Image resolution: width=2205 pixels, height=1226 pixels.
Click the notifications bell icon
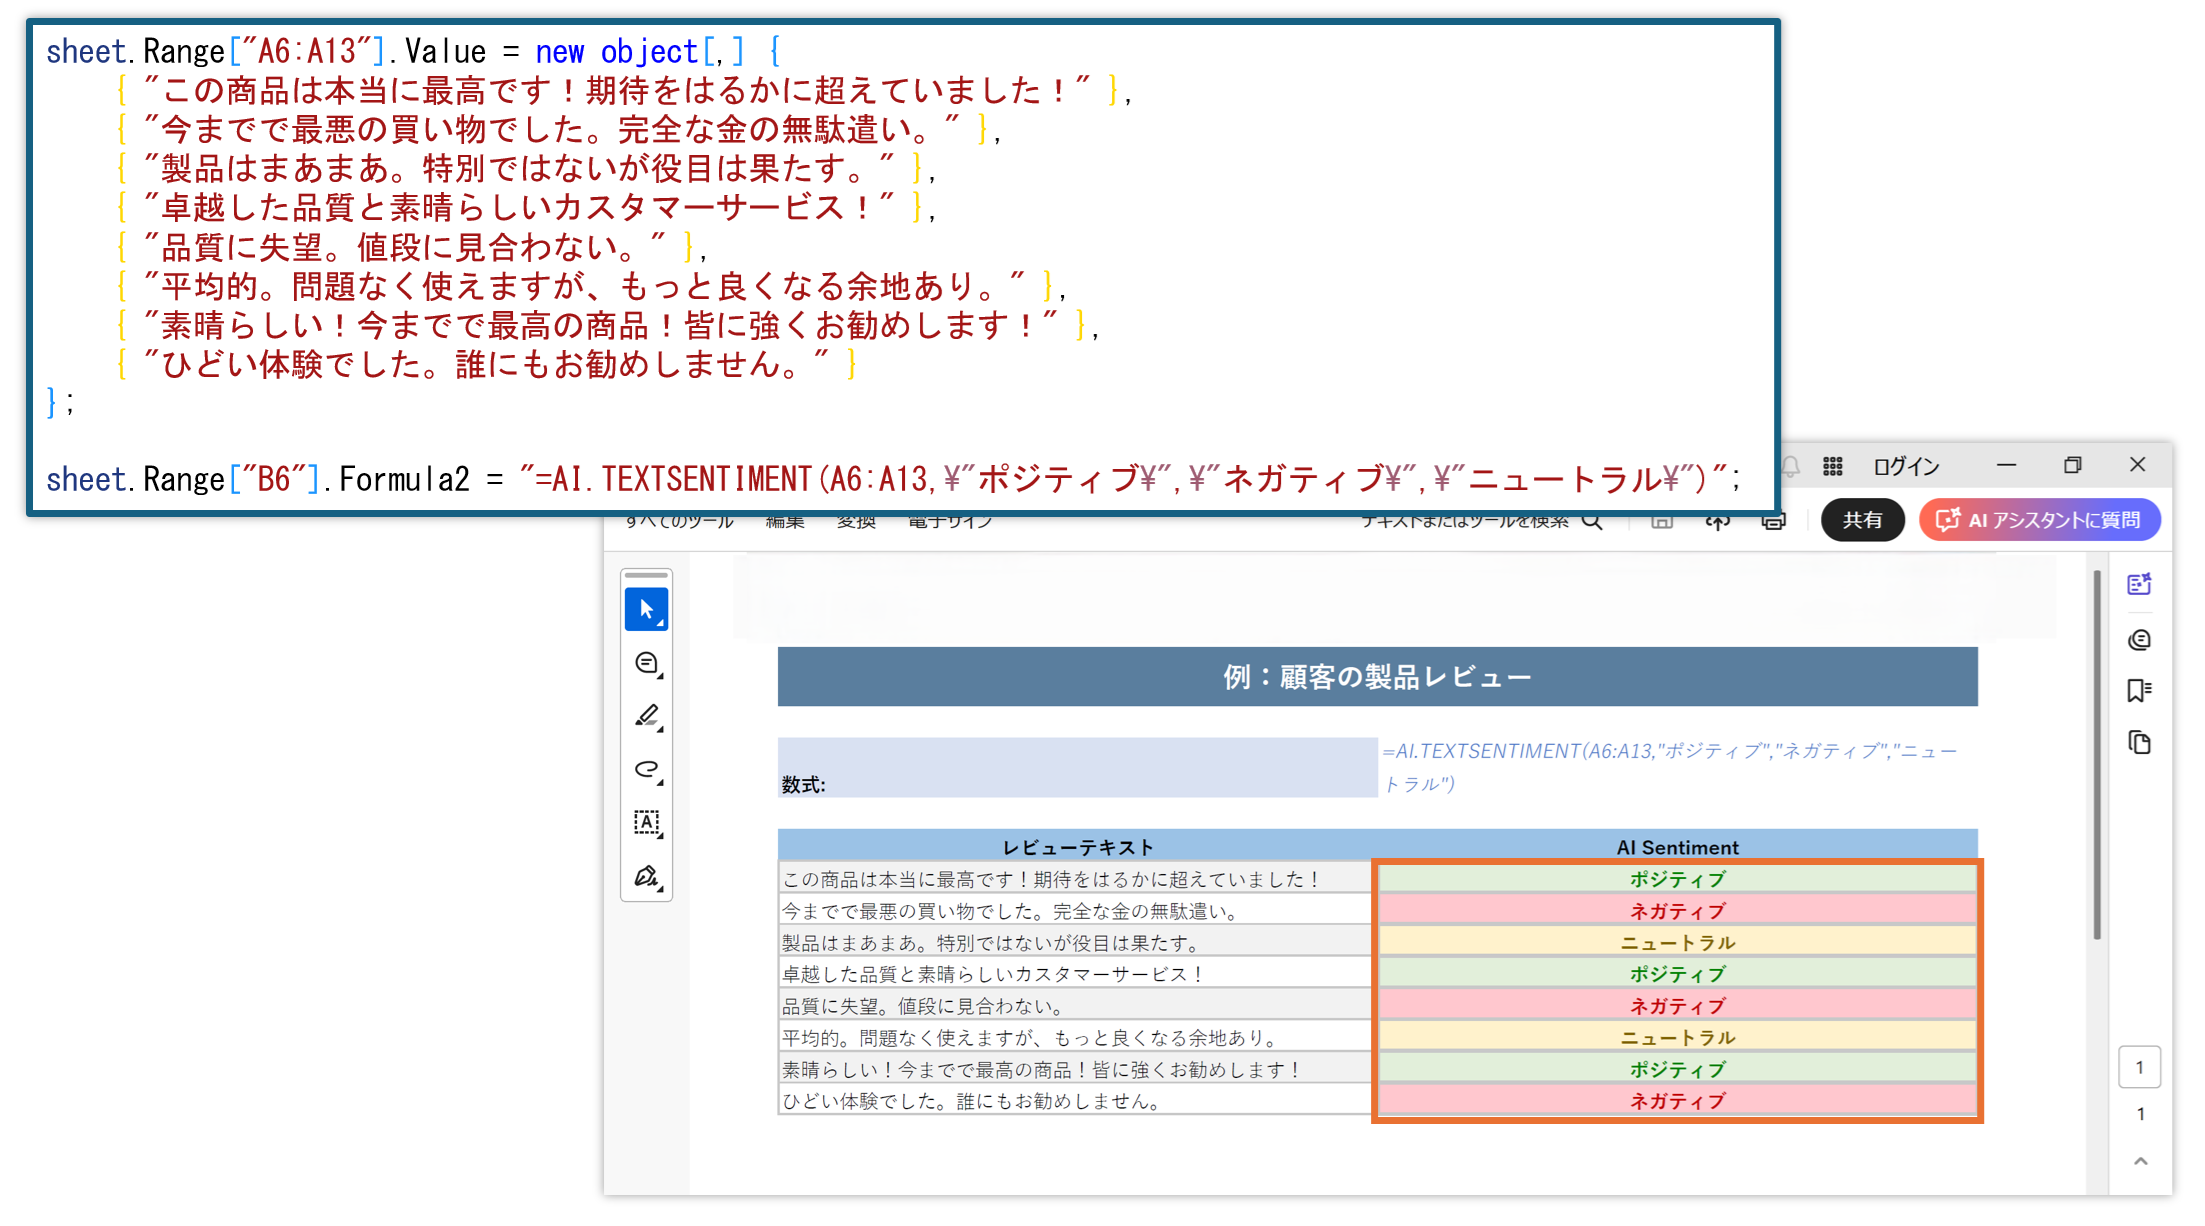(x=1791, y=466)
